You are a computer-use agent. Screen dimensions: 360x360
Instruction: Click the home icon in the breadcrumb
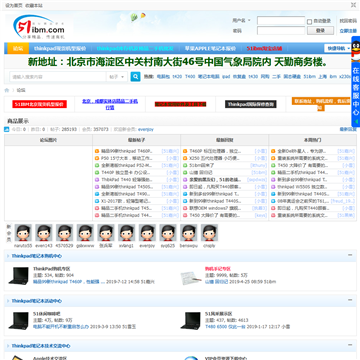tap(7, 90)
